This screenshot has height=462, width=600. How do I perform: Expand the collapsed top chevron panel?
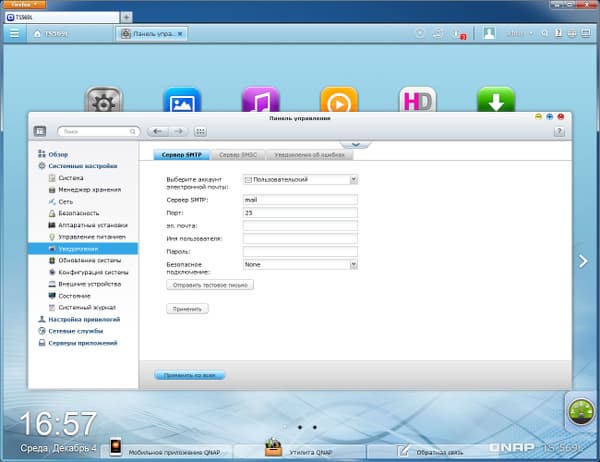tap(355, 144)
